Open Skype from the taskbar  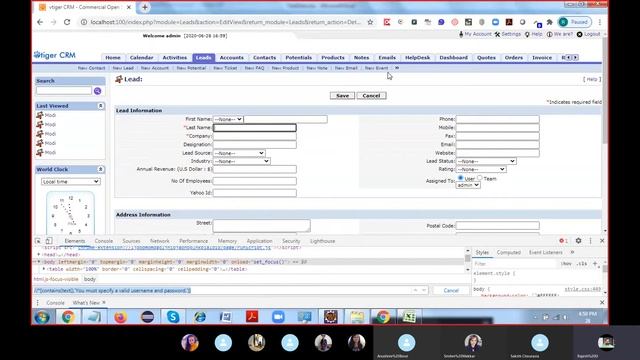(x=173, y=317)
